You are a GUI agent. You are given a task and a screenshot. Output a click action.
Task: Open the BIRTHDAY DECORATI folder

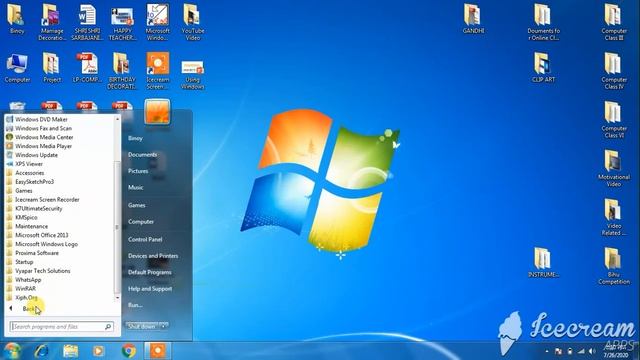point(122,71)
